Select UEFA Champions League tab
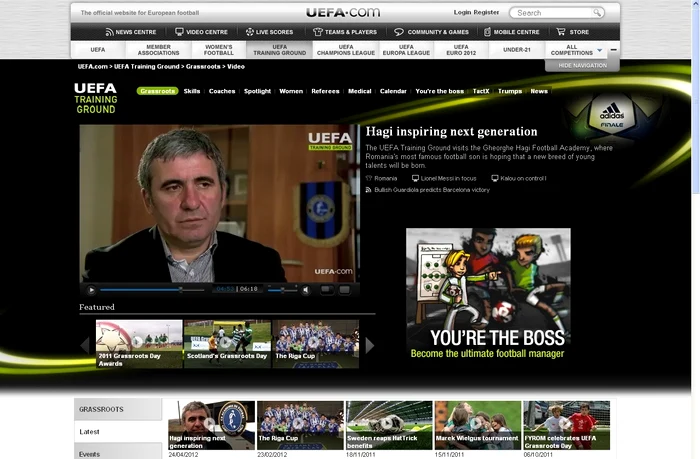Screen dimensions: 700x459 pyautogui.click(x=346, y=50)
